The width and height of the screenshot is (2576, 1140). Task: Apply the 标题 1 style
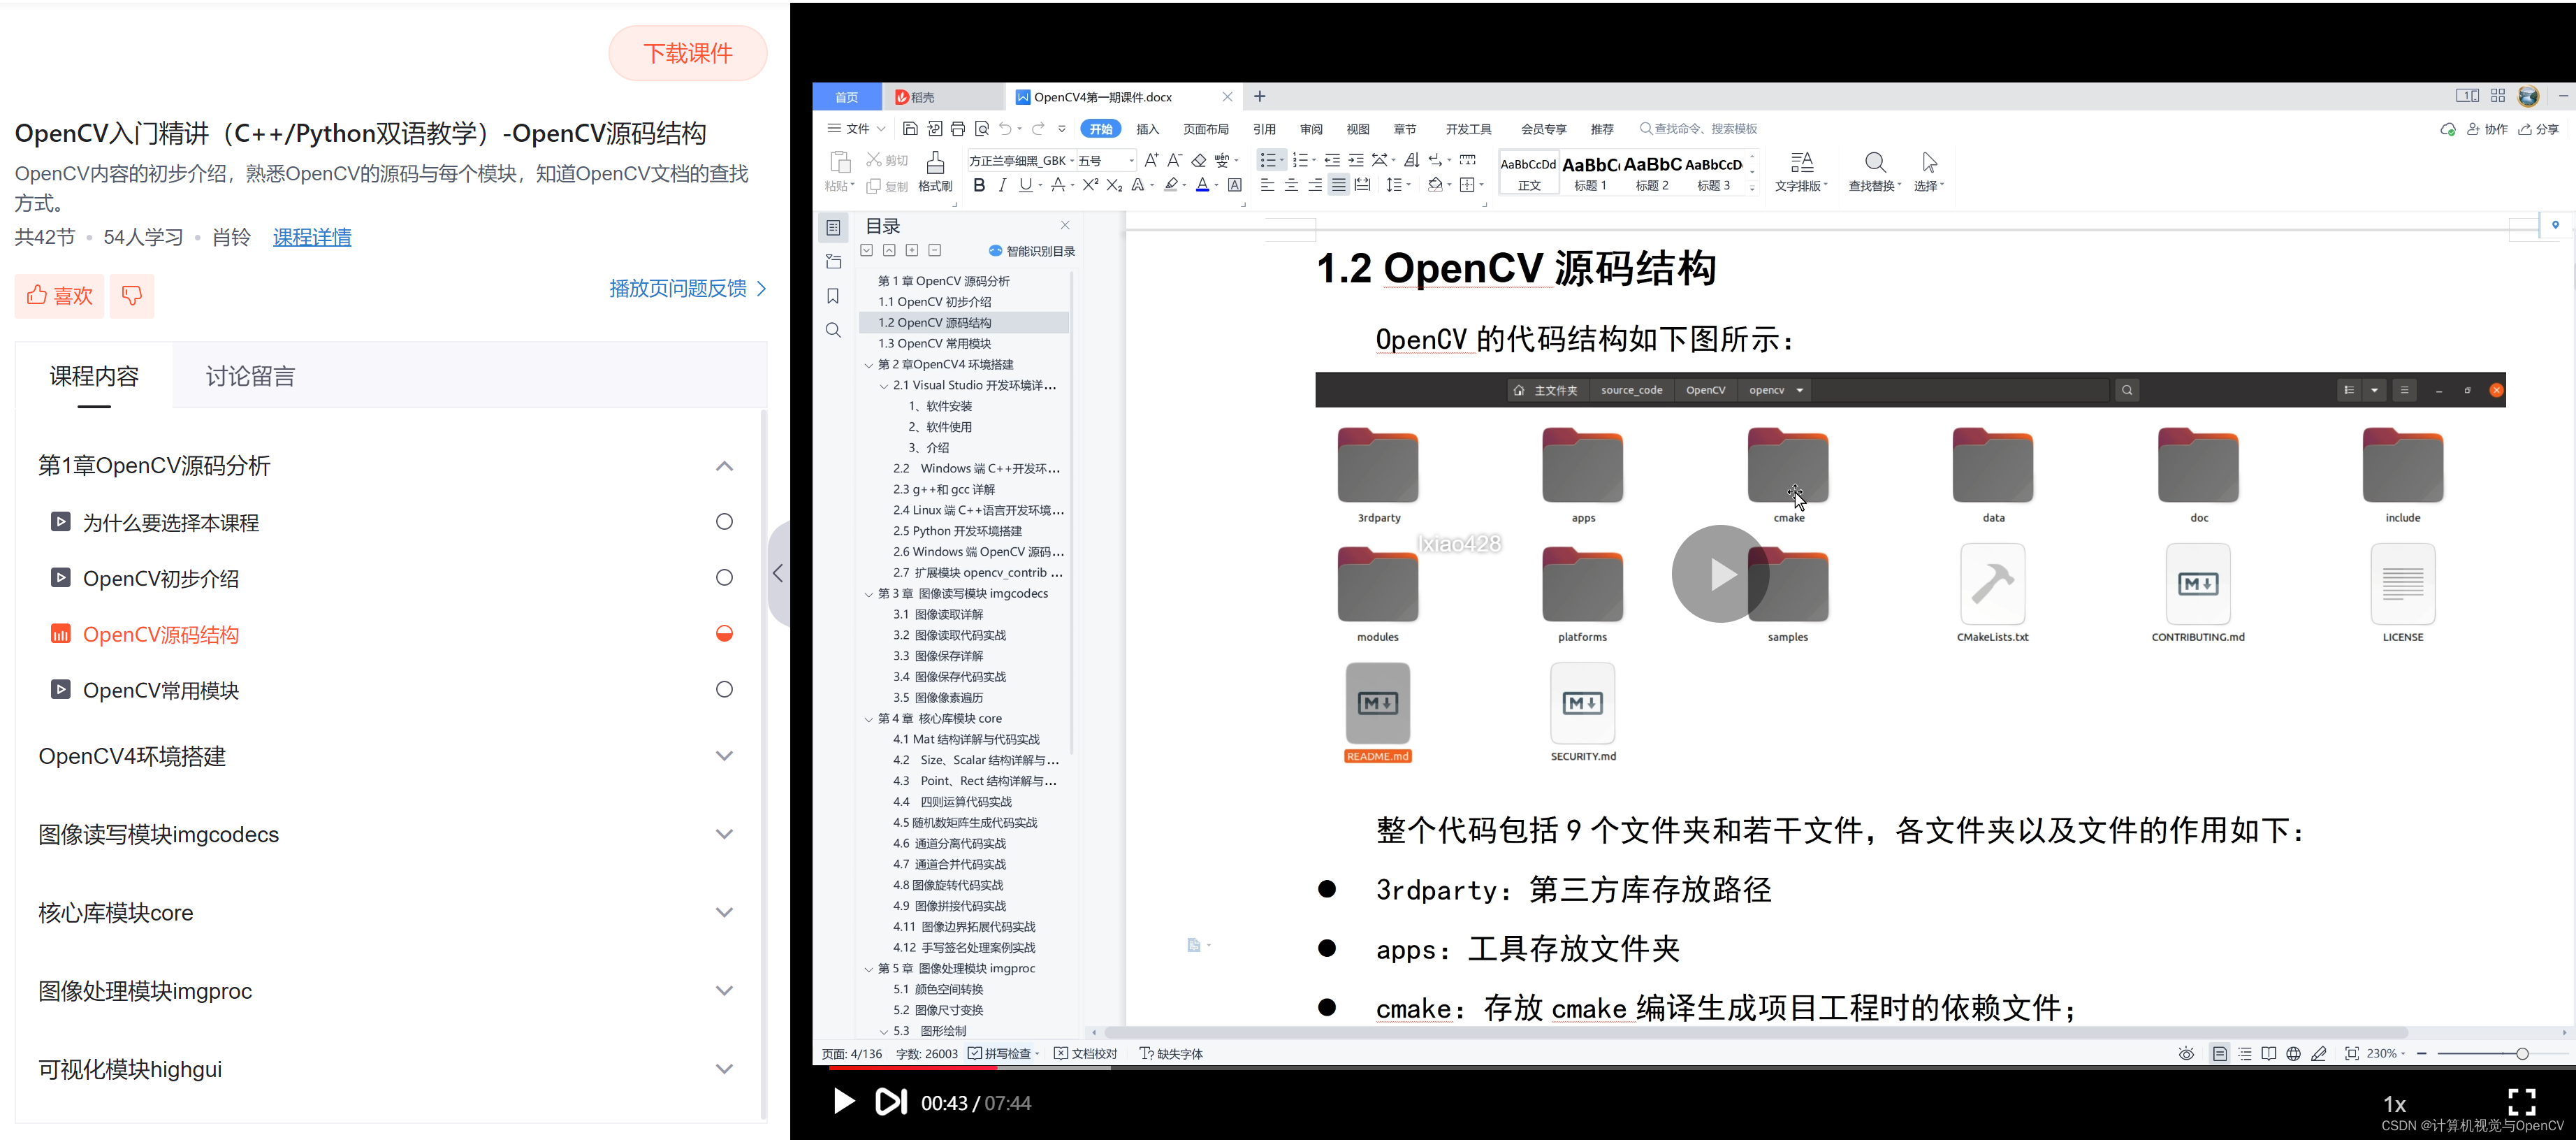tap(1590, 173)
